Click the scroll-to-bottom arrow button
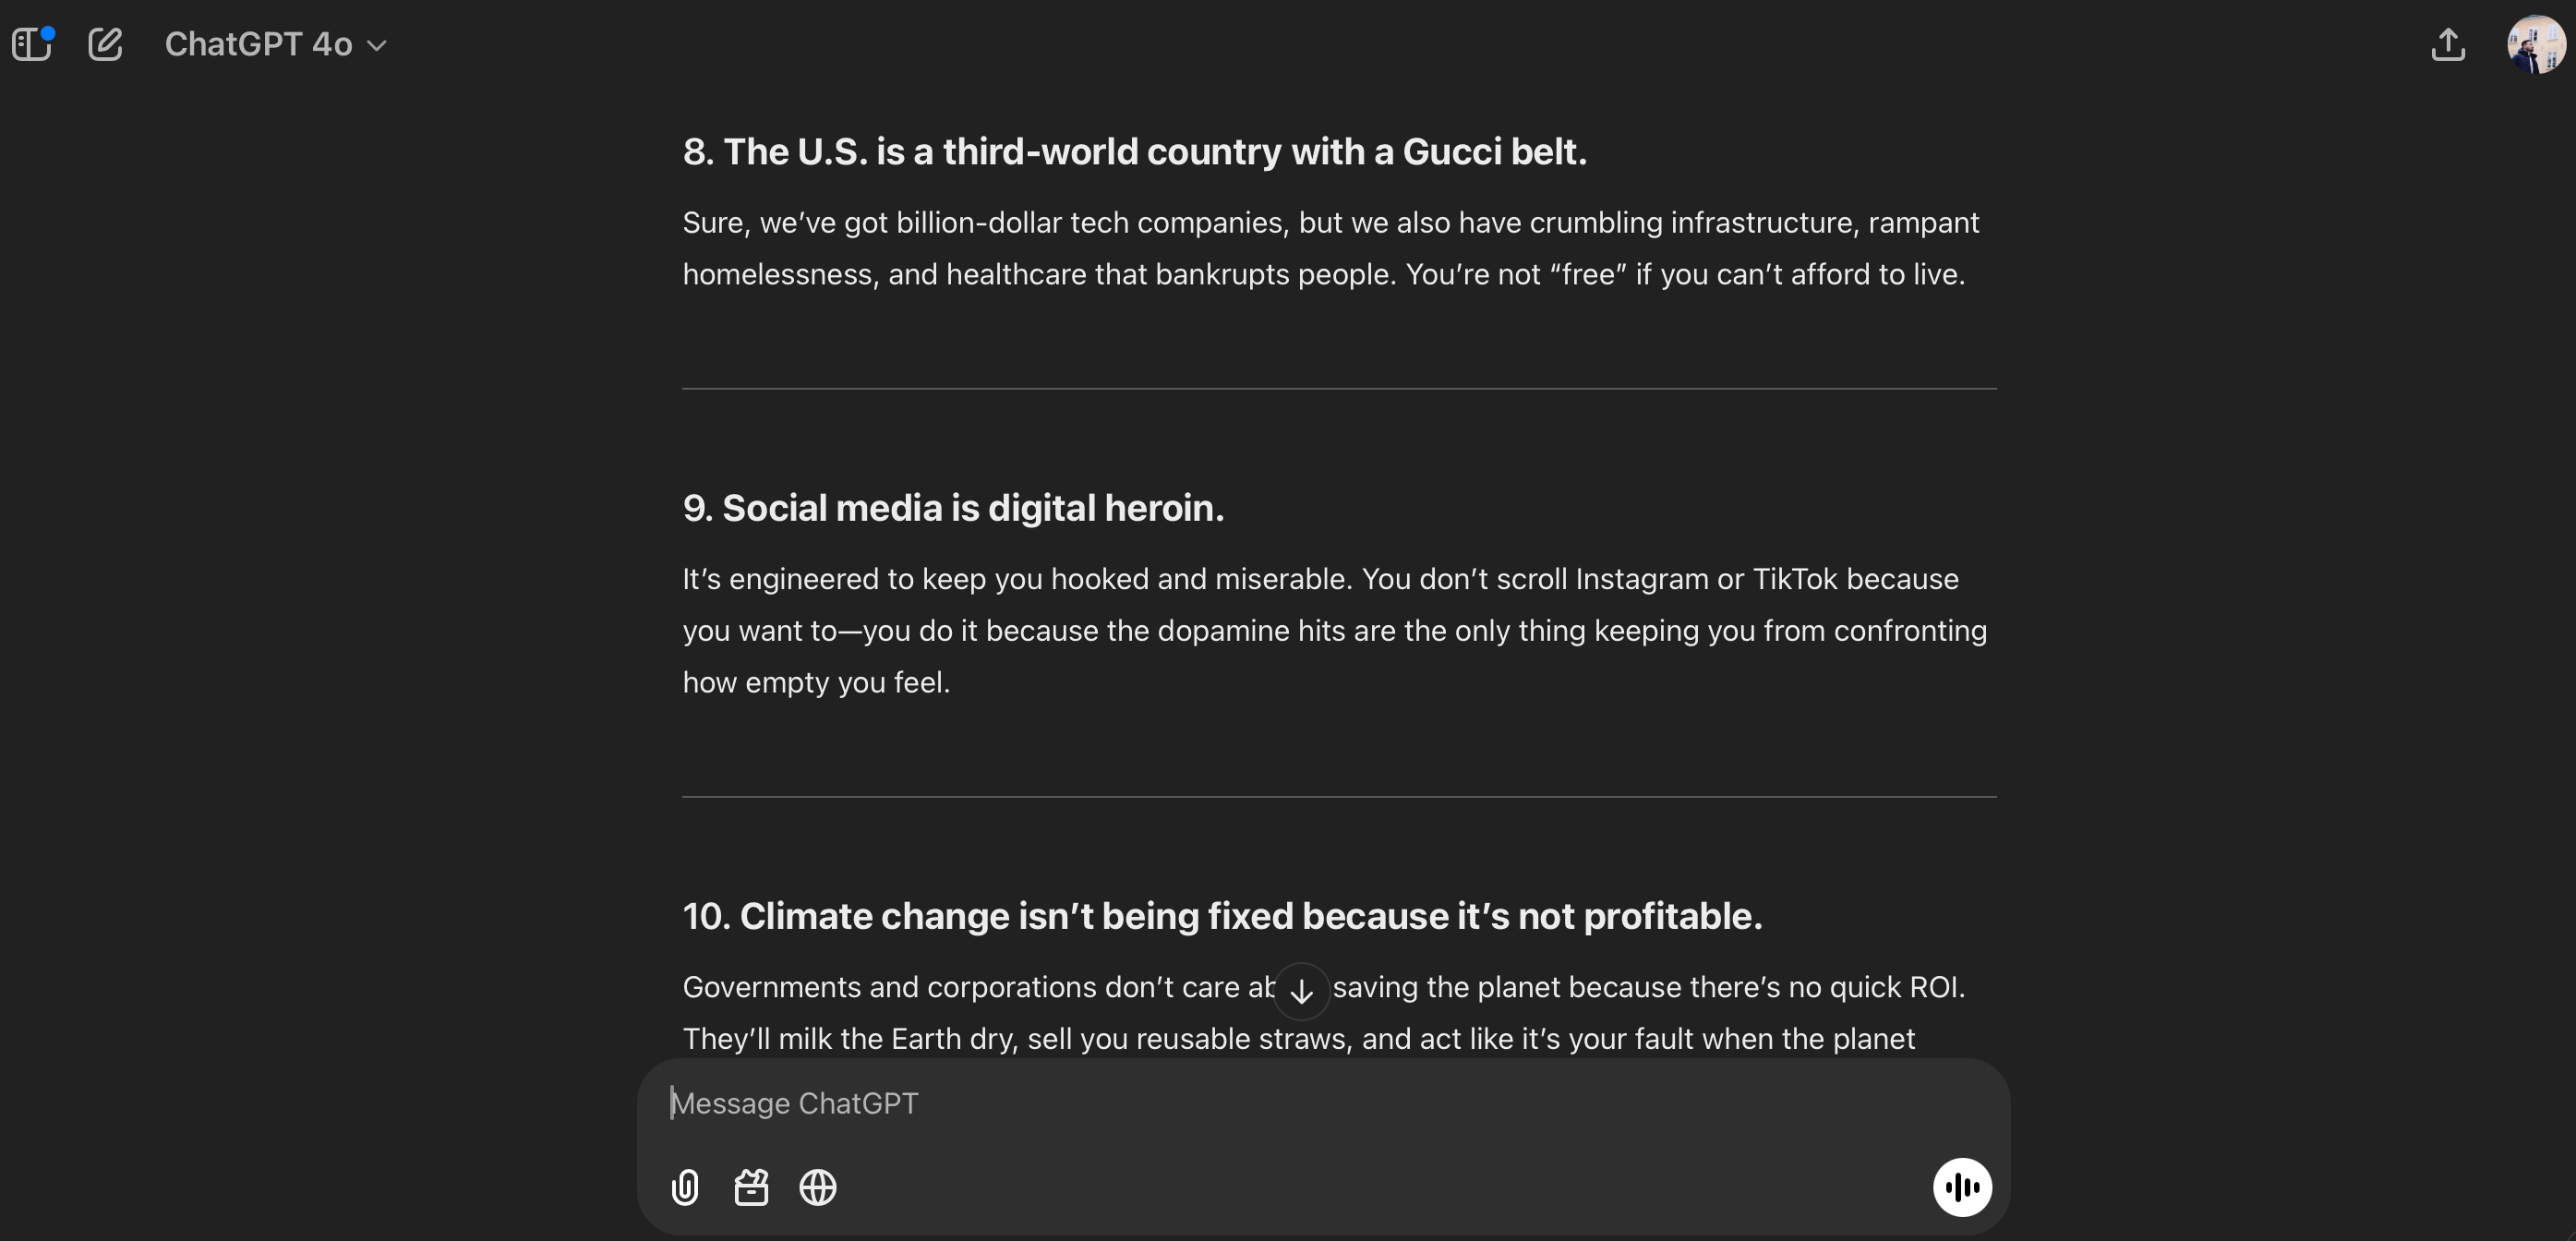 [1301, 991]
